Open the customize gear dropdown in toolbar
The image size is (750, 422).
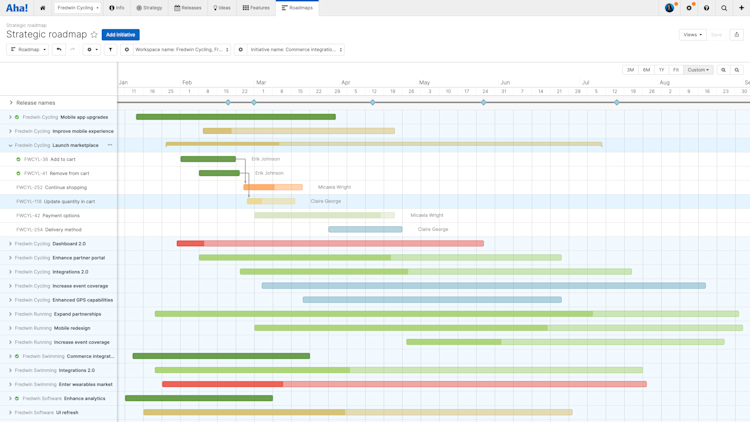click(x=92, y=49)
